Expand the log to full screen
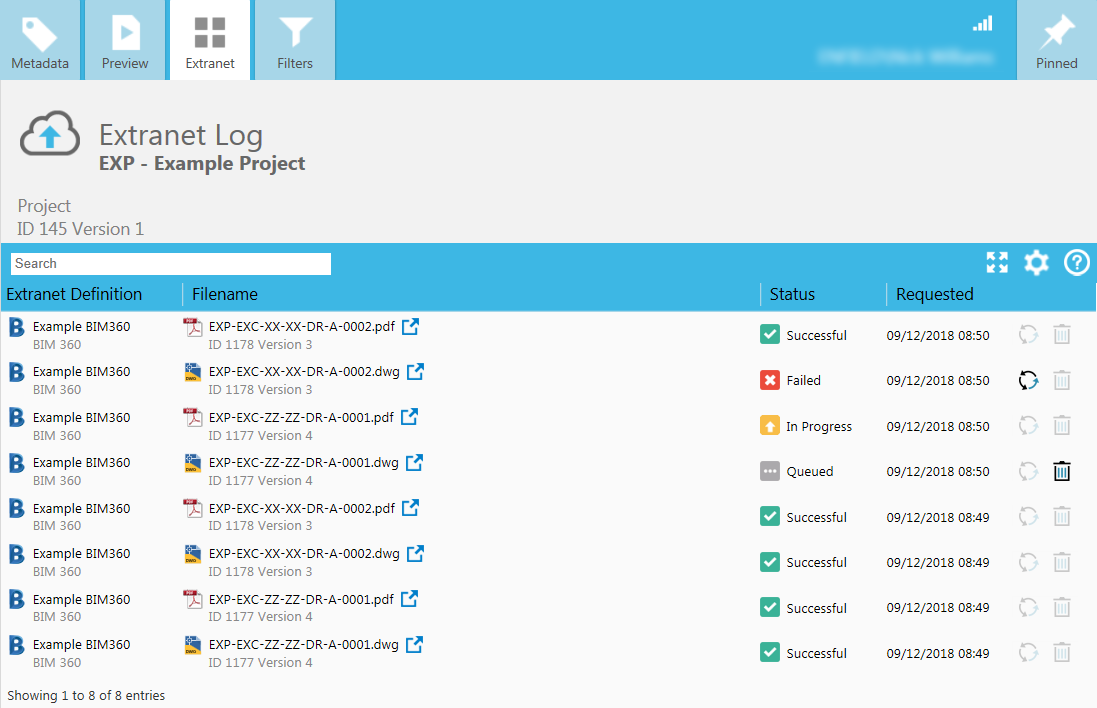Screen dimensions: 1097x708 (x=997, y=263)
